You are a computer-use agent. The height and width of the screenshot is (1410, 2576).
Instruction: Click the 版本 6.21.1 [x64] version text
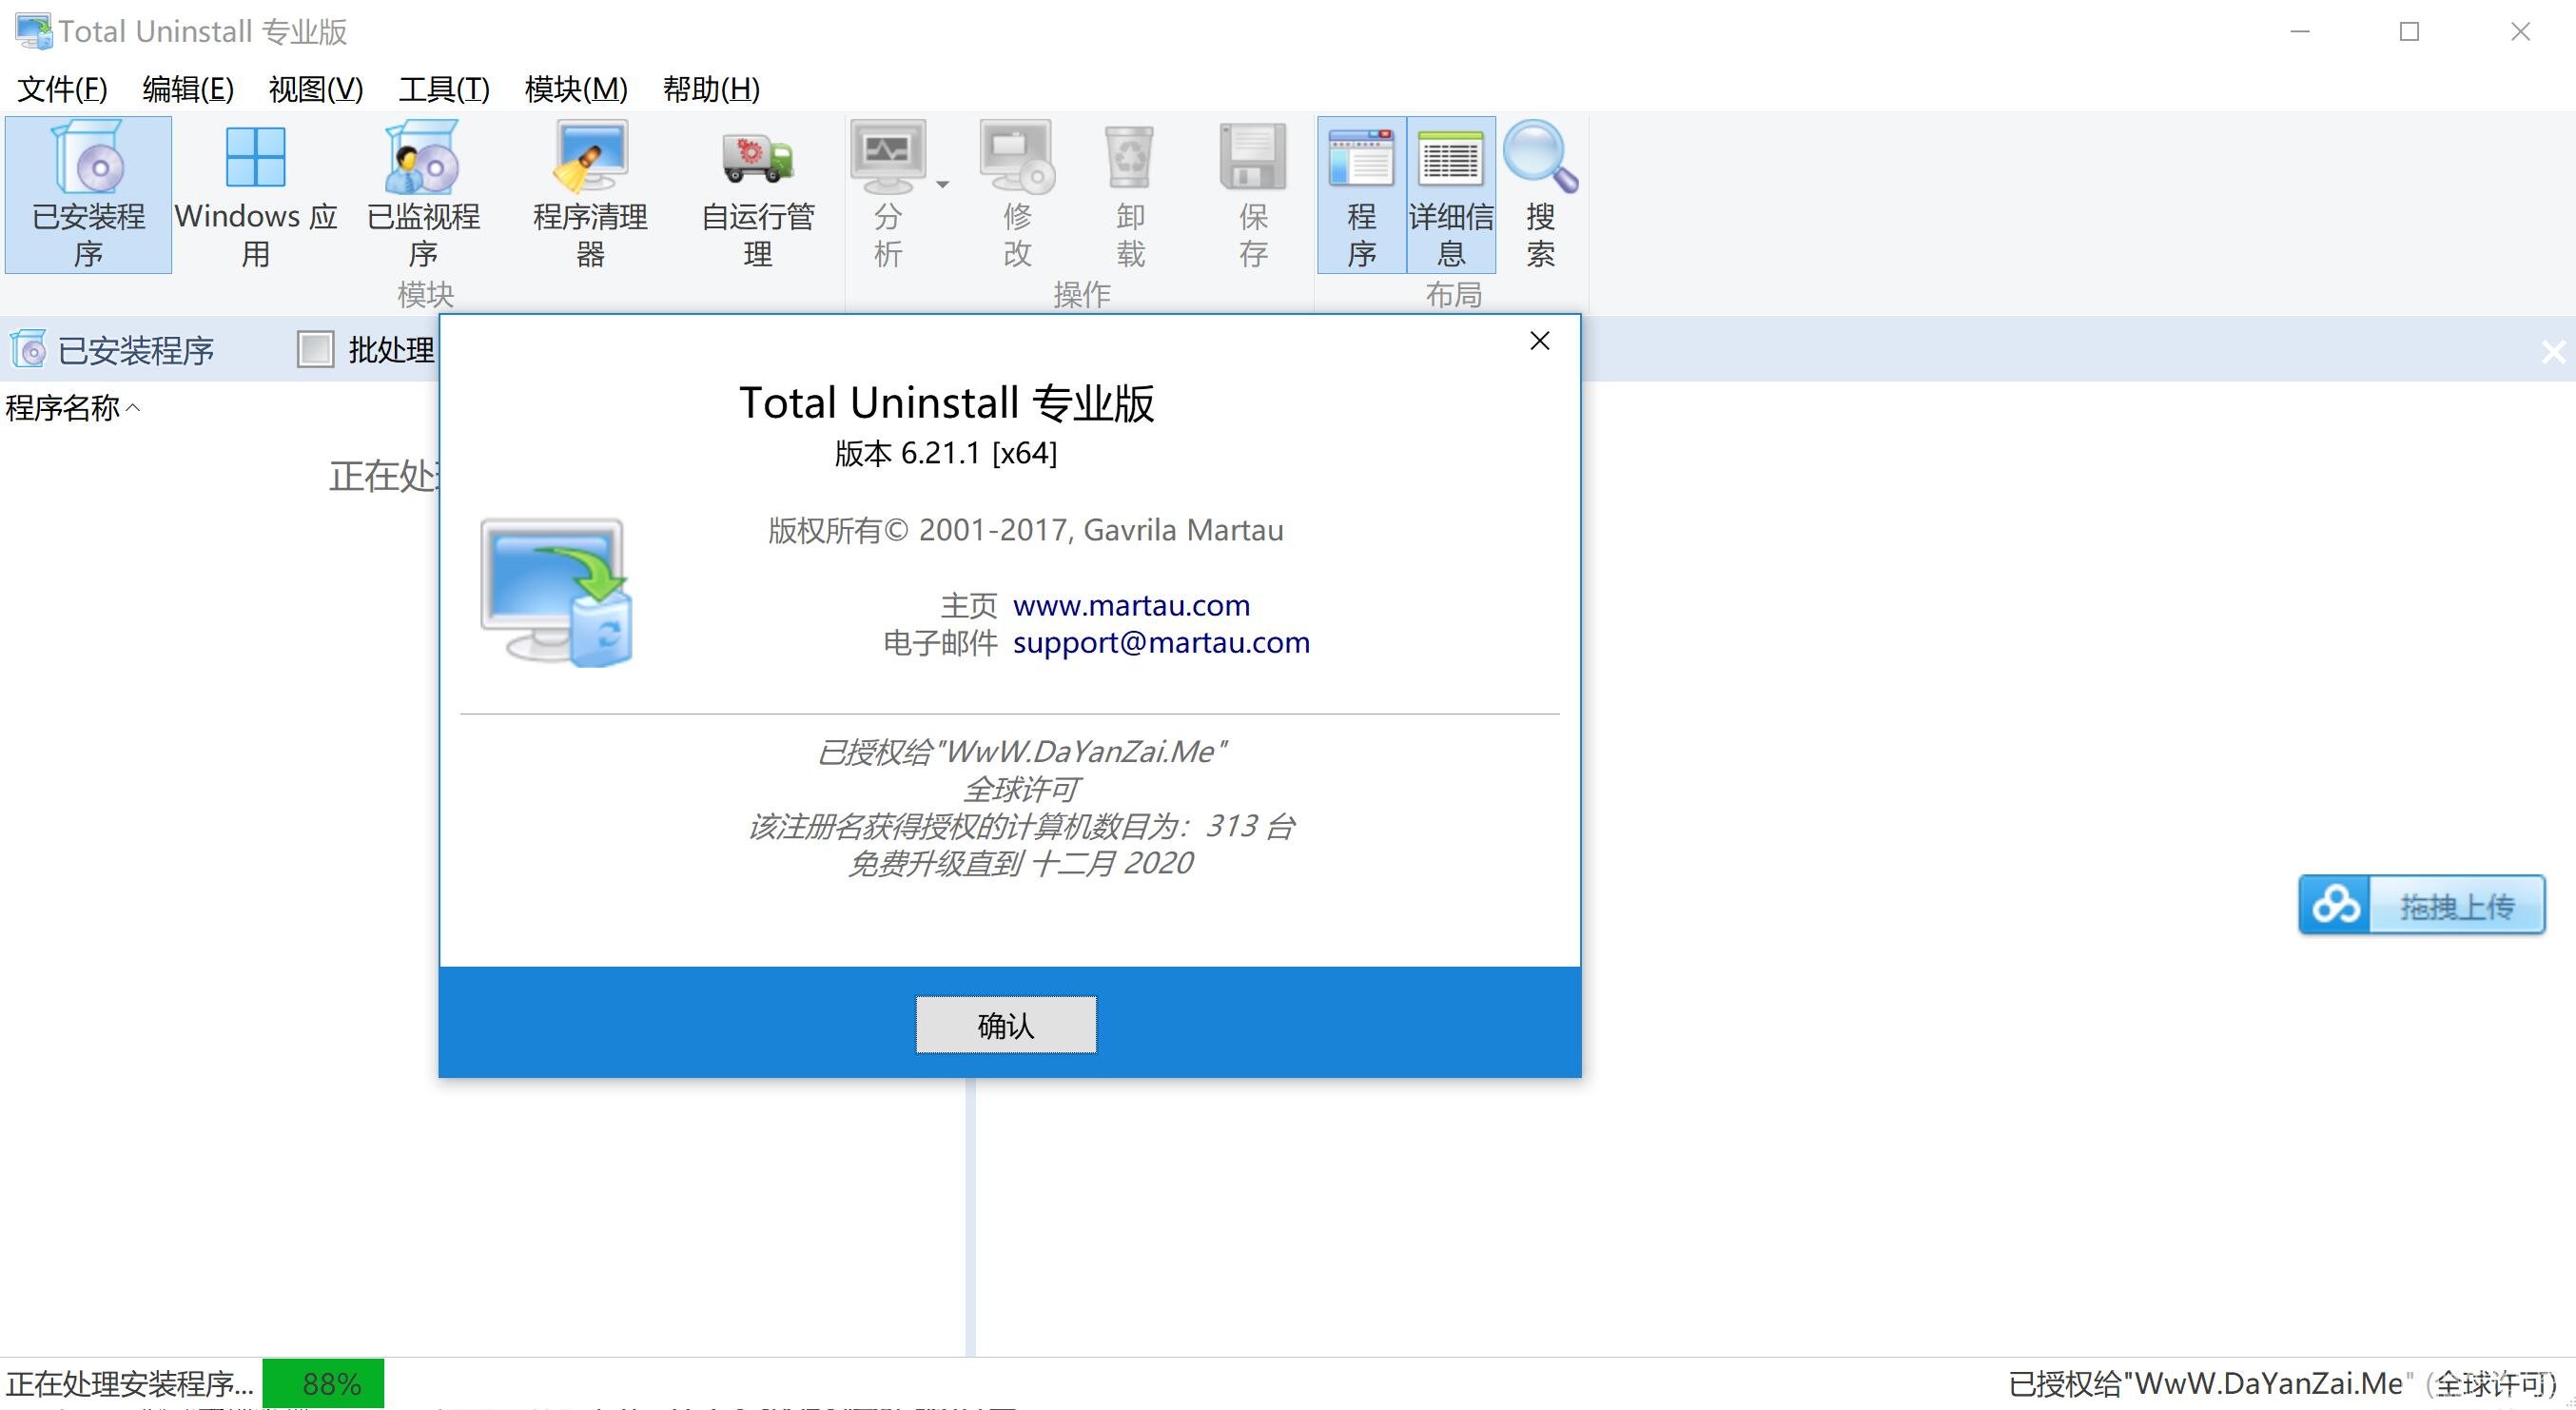click(x=946, y=453)
